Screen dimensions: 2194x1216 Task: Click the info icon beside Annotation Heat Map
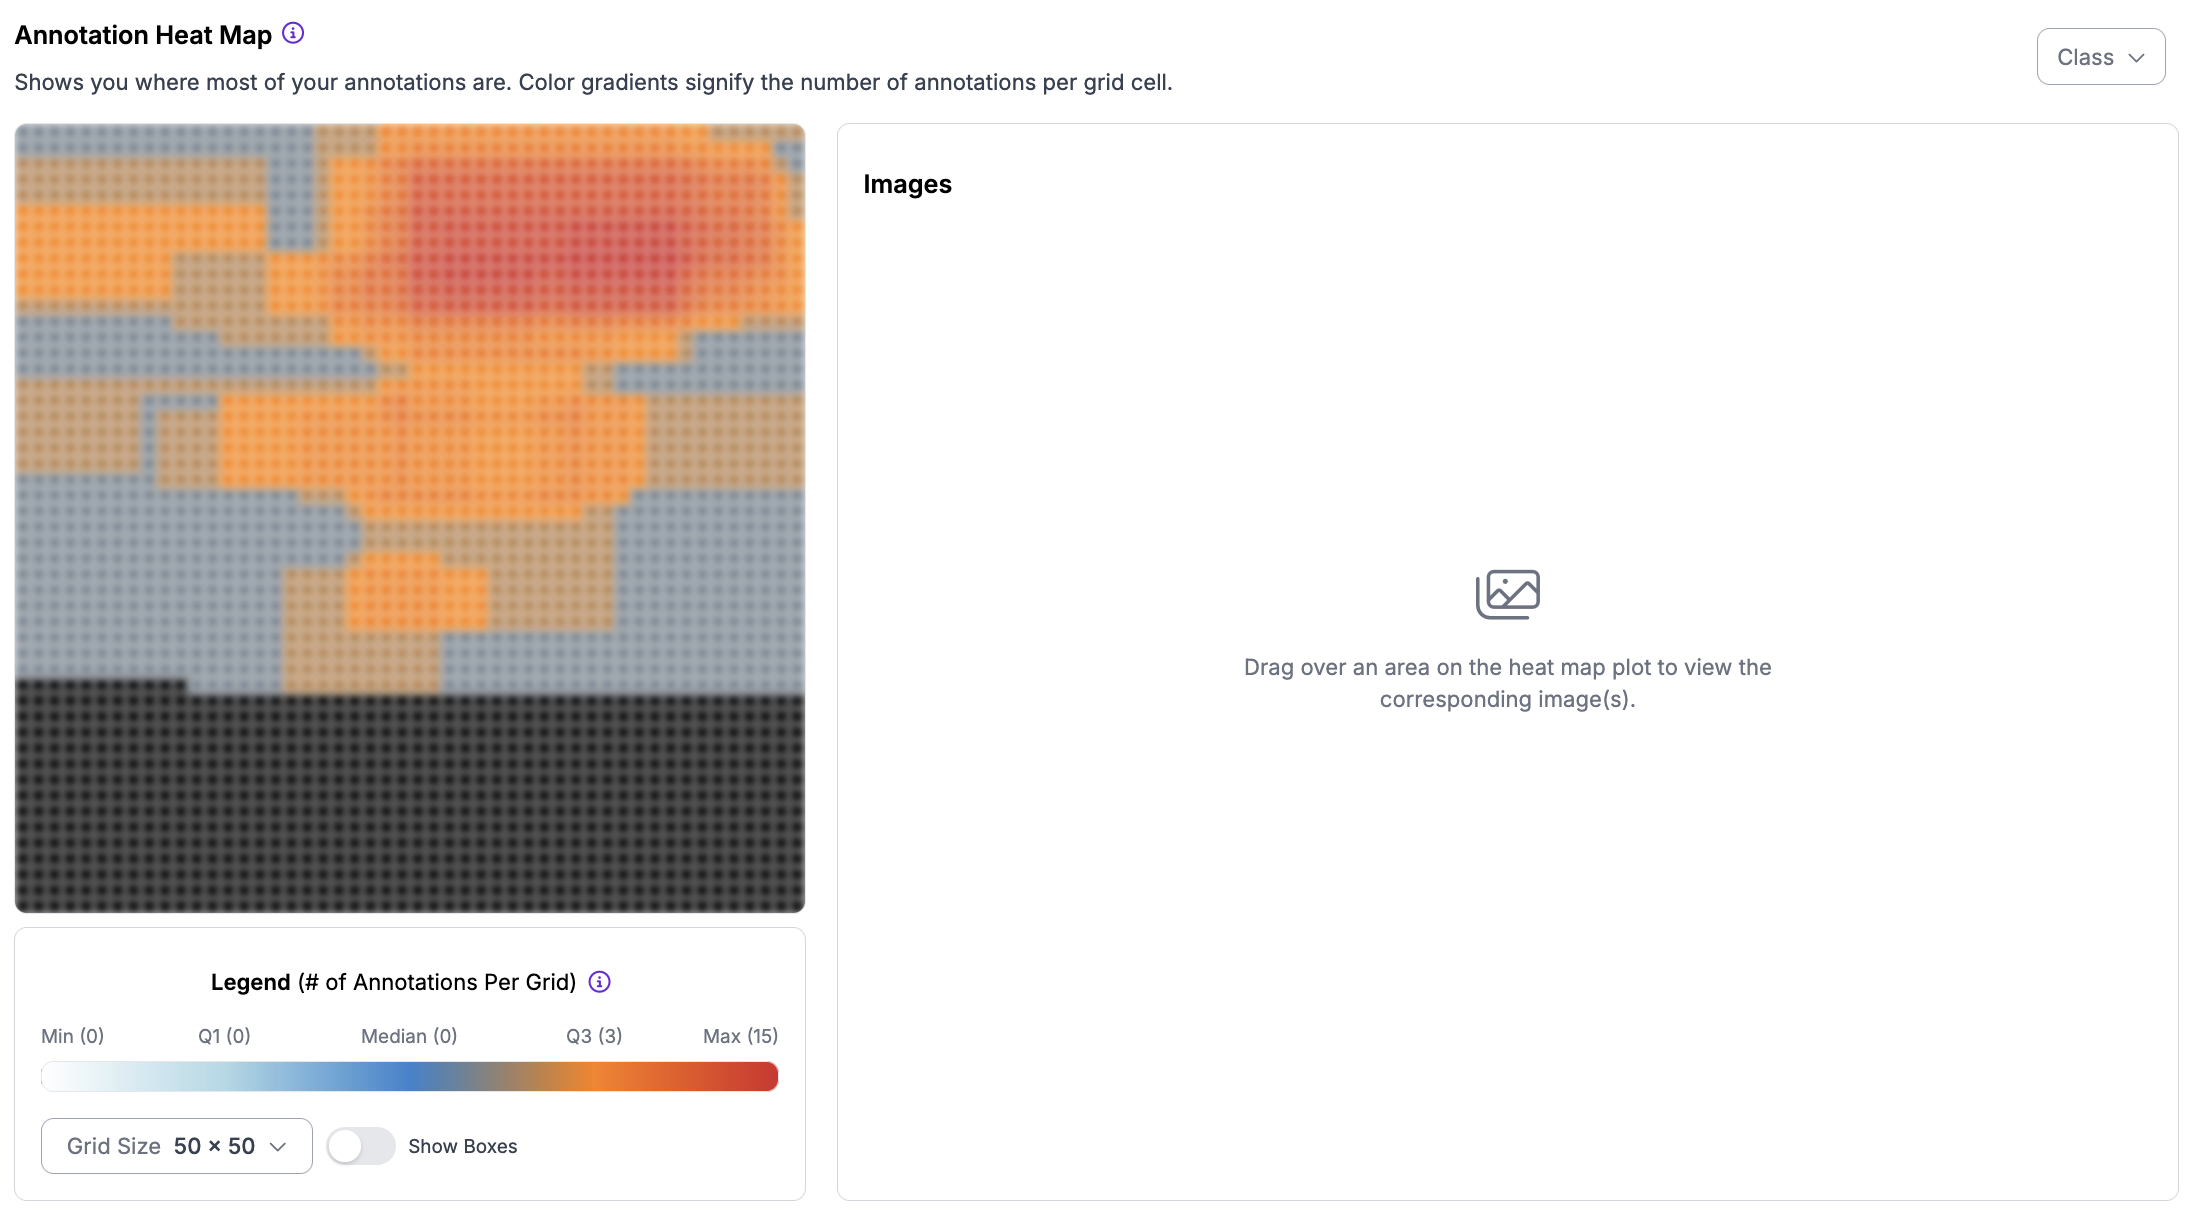[x=293, y=34]
